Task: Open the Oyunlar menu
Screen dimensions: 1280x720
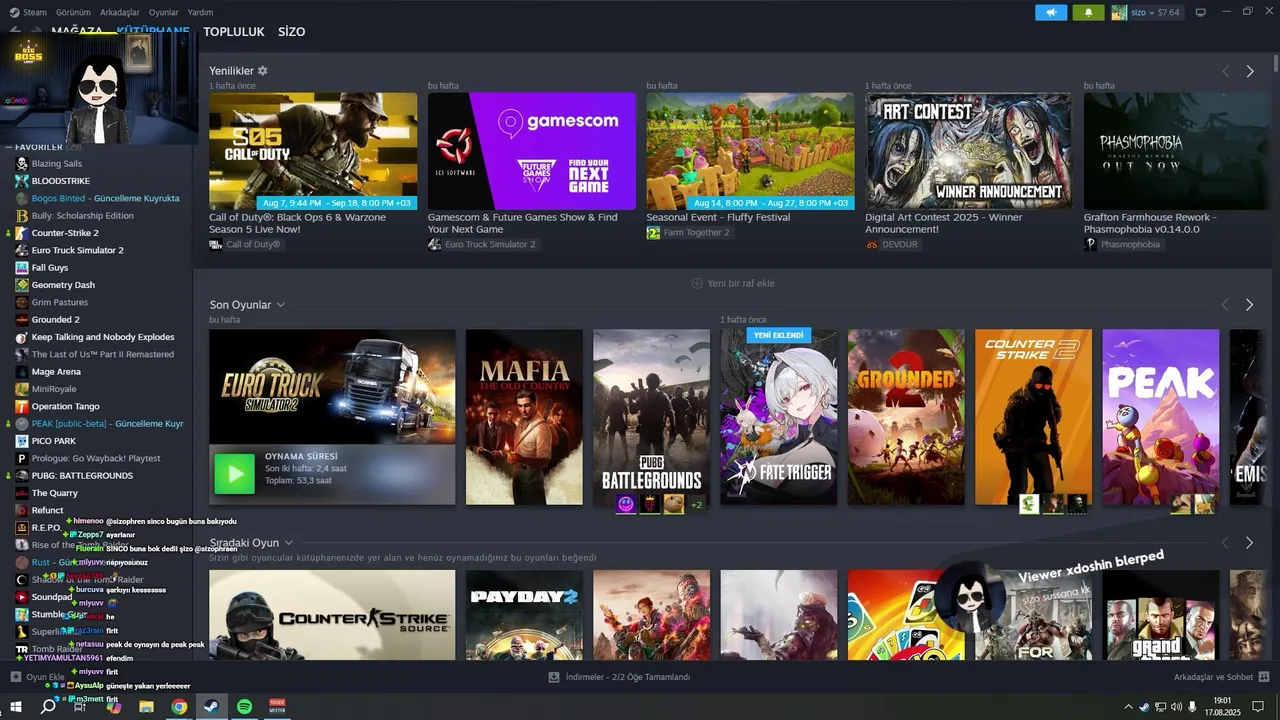Action: pyautogui.click(x=164, y=12)
